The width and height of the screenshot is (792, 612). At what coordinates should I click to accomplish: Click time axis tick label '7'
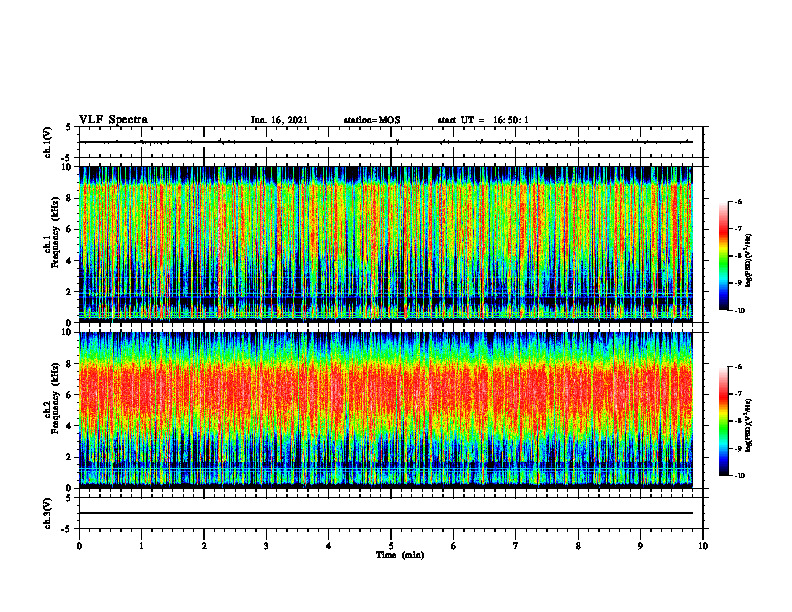coord(516,546)
